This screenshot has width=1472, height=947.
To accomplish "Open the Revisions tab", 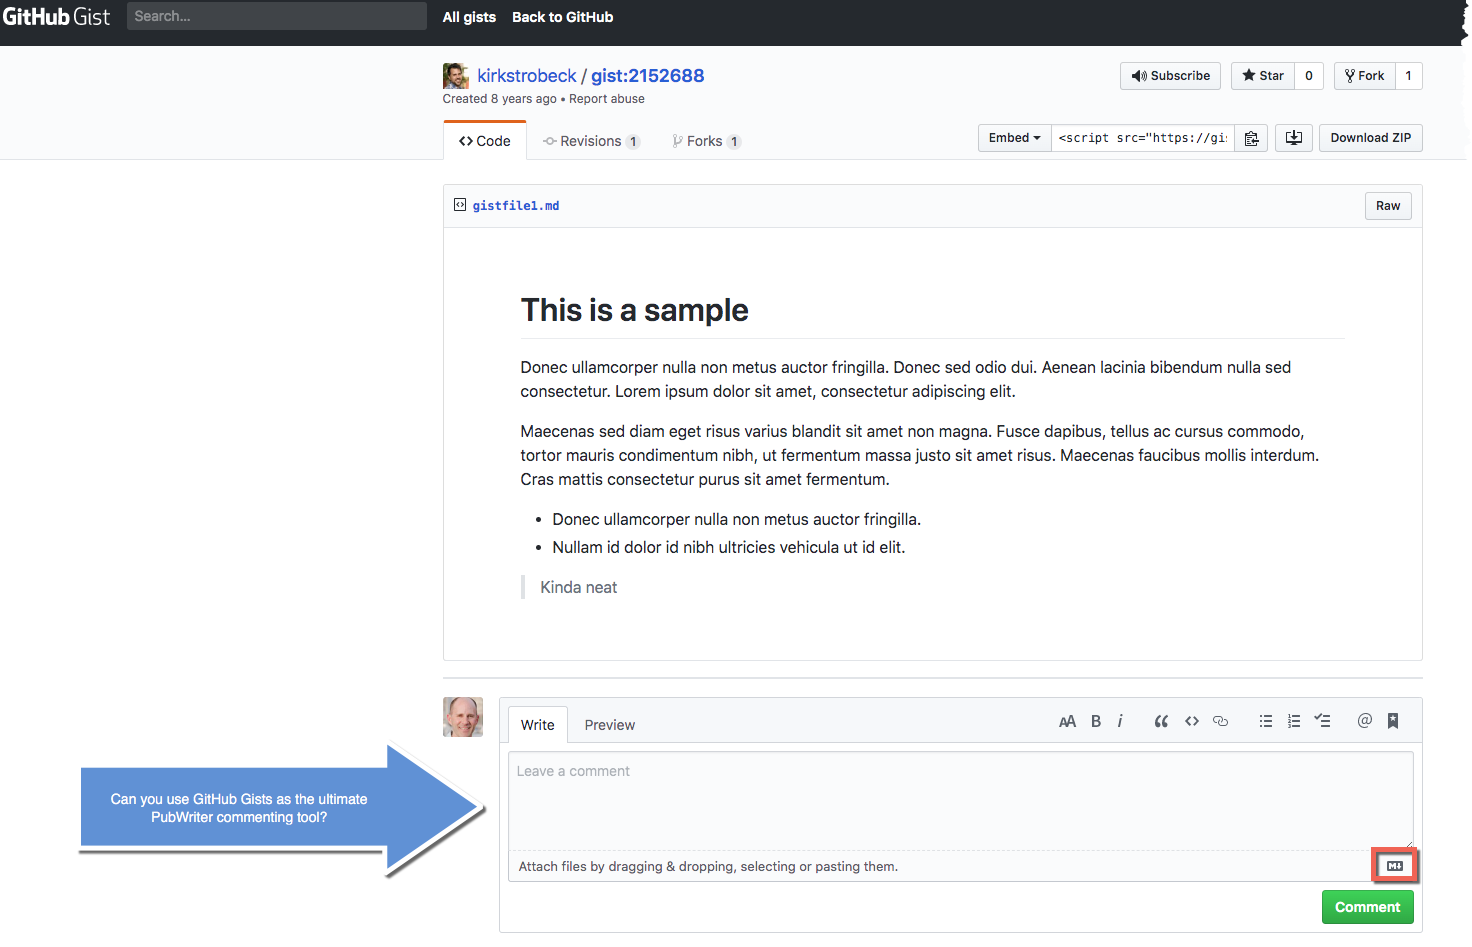I will pos(591,141).
